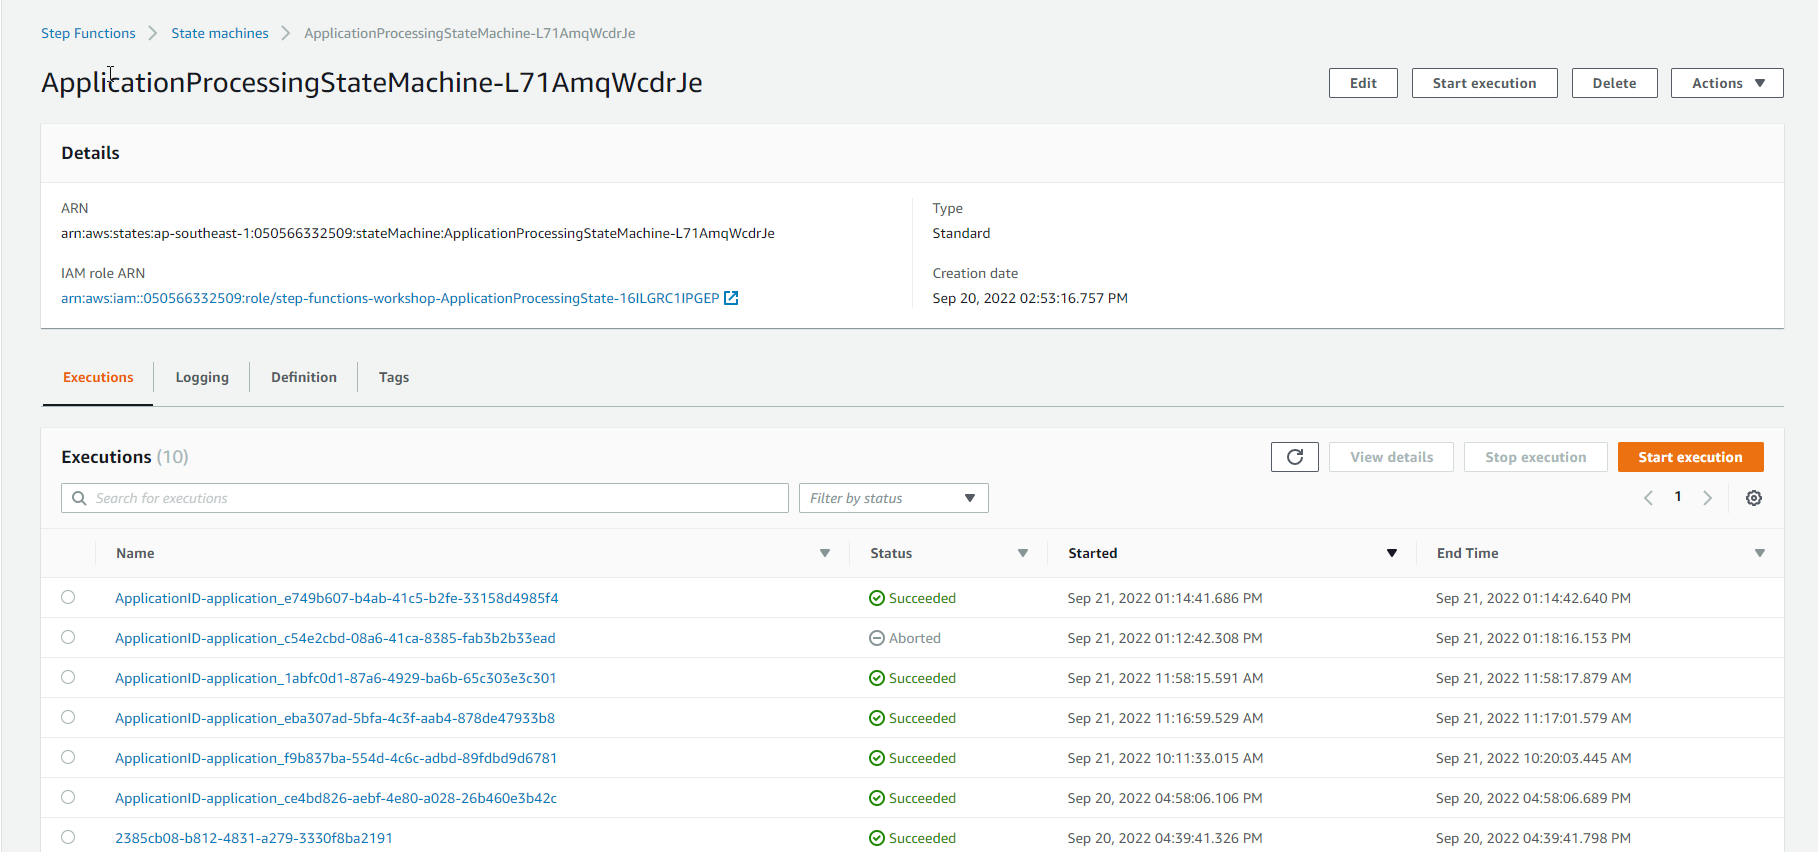
Task: Click Succeeded status icon for ce4bd826 execution
Action: coord(877,798)
